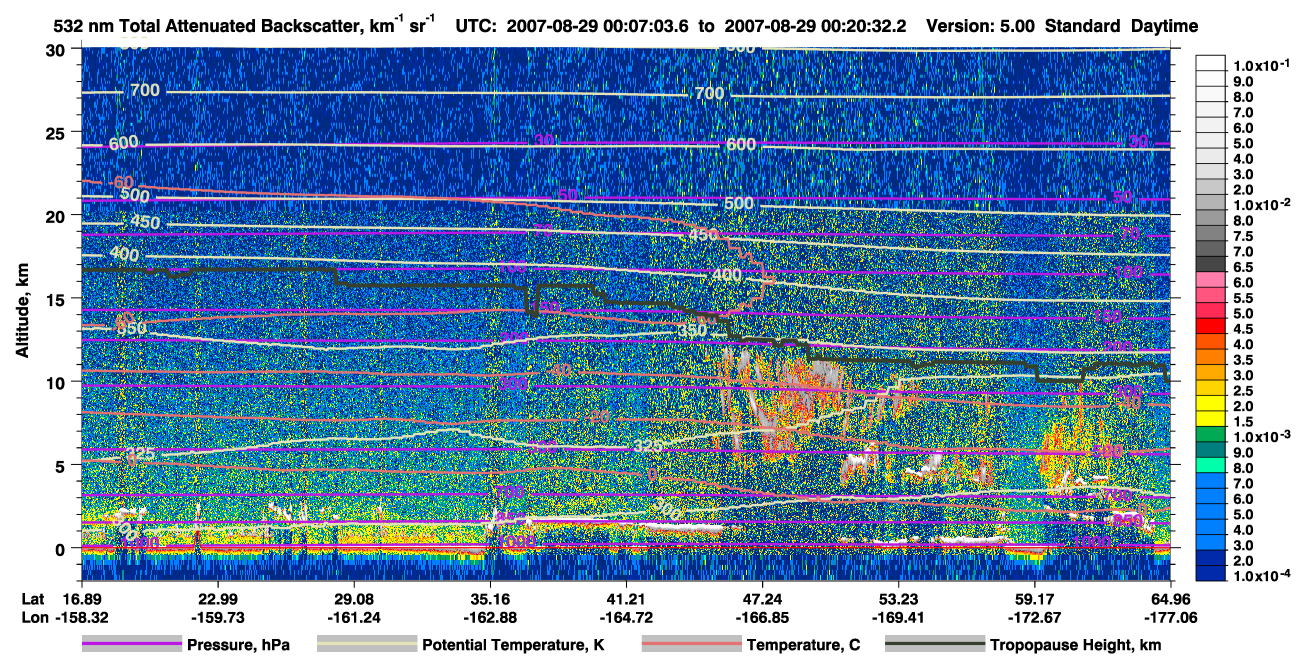Click latitude value 41.21

pyautogui.click(x=625, y=598)
